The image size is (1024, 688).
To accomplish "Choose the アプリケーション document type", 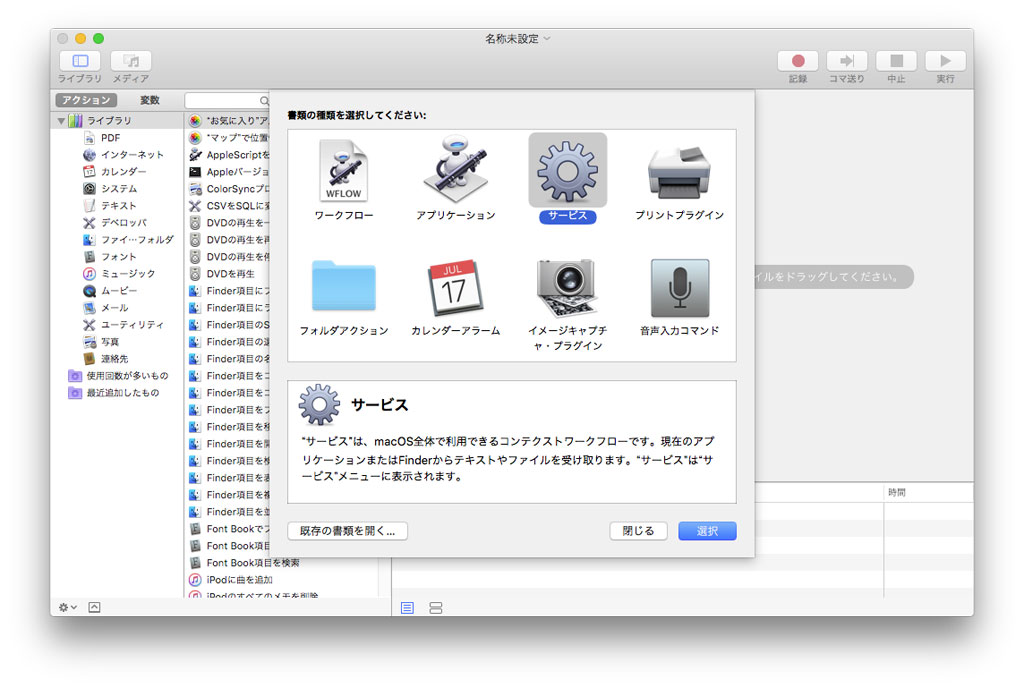I will [455, 170].
